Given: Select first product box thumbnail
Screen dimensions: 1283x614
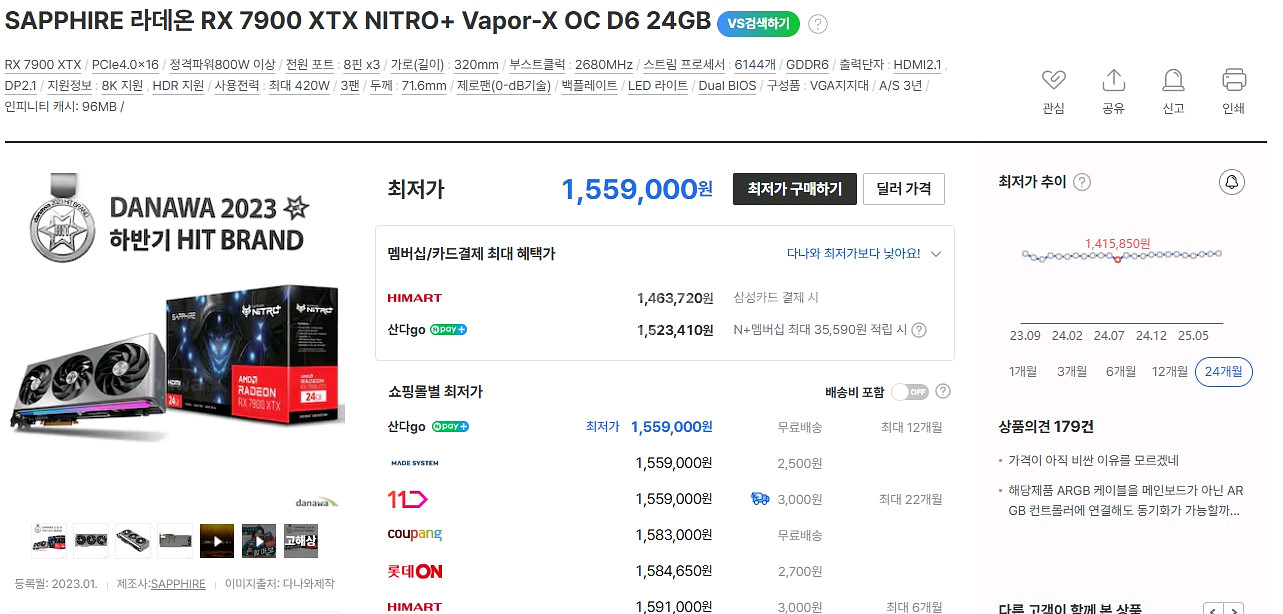Looking at the screenshot, I should point(49,541).
